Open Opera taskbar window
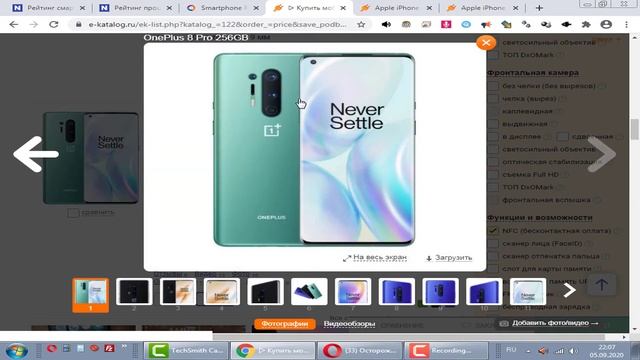The image size is (640, 360). 360,350
